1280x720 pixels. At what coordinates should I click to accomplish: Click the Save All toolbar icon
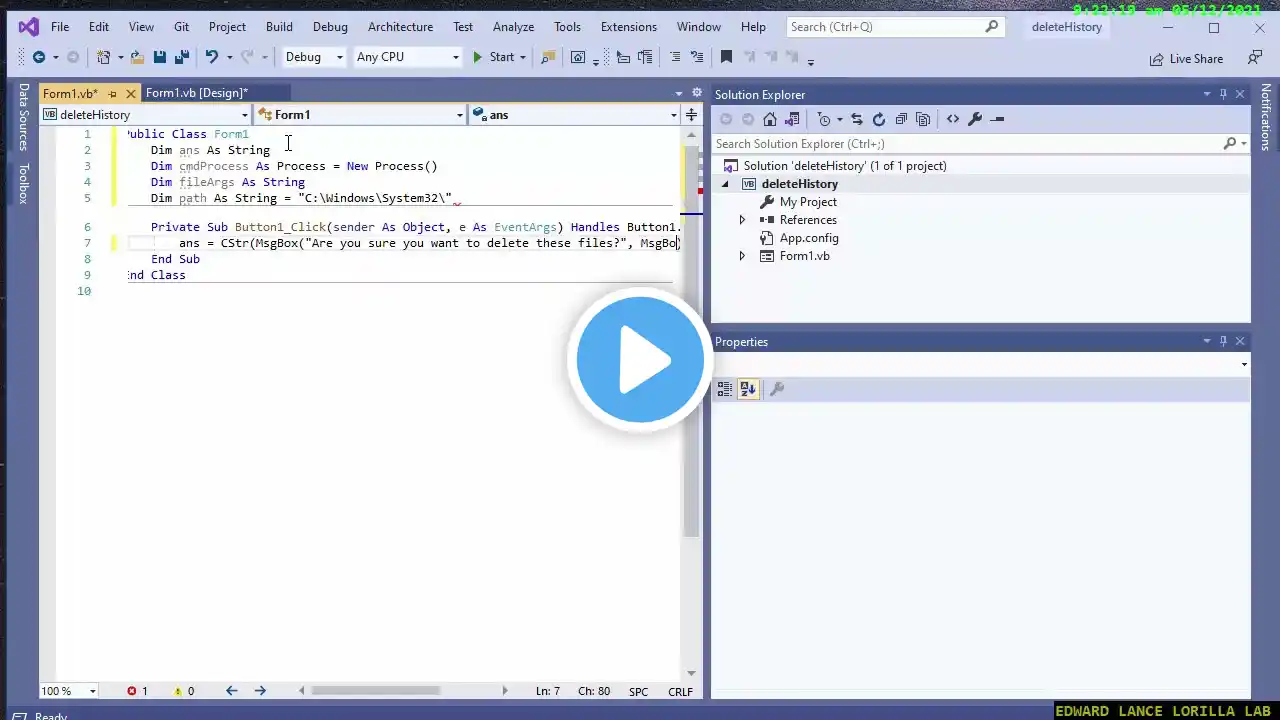pos(182,58)
